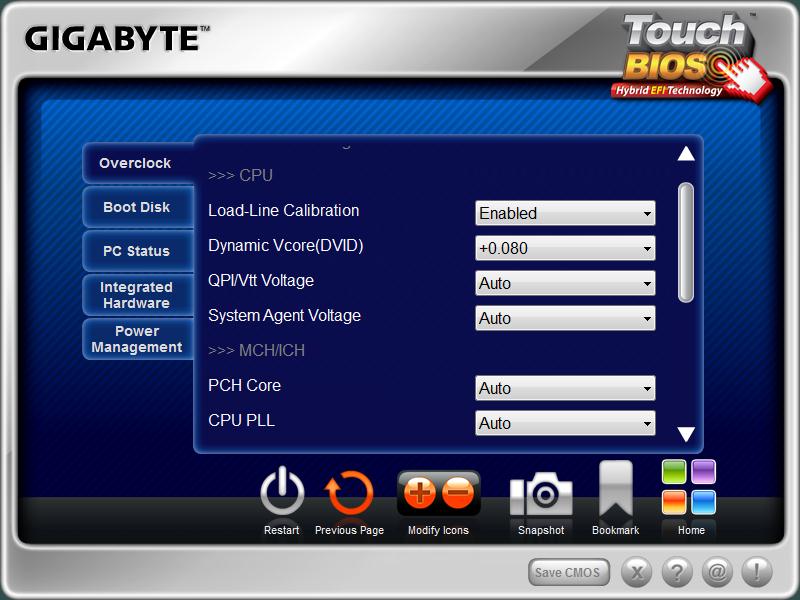Take a Snapshot with camera icon

(541, 495)
